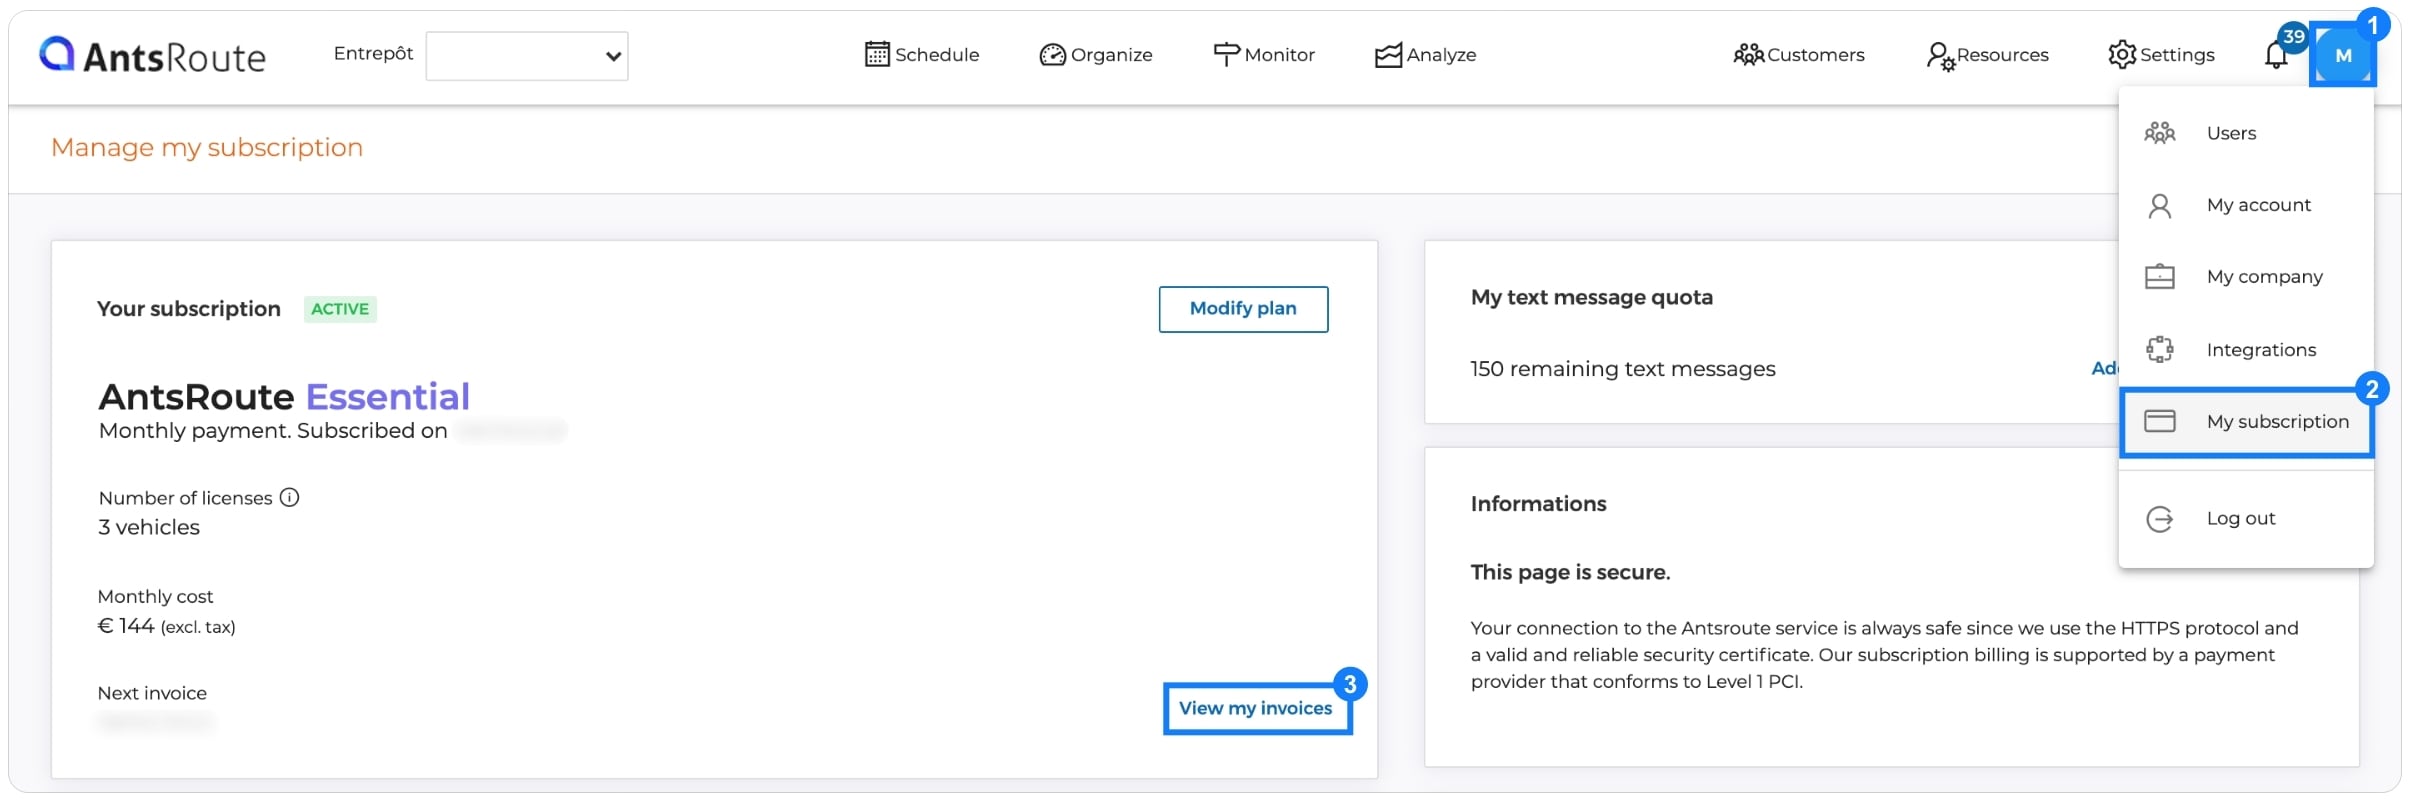Click the M user avatar
The width and height of the screenshot is (2410, 804).
click(x=2343, y=56)
